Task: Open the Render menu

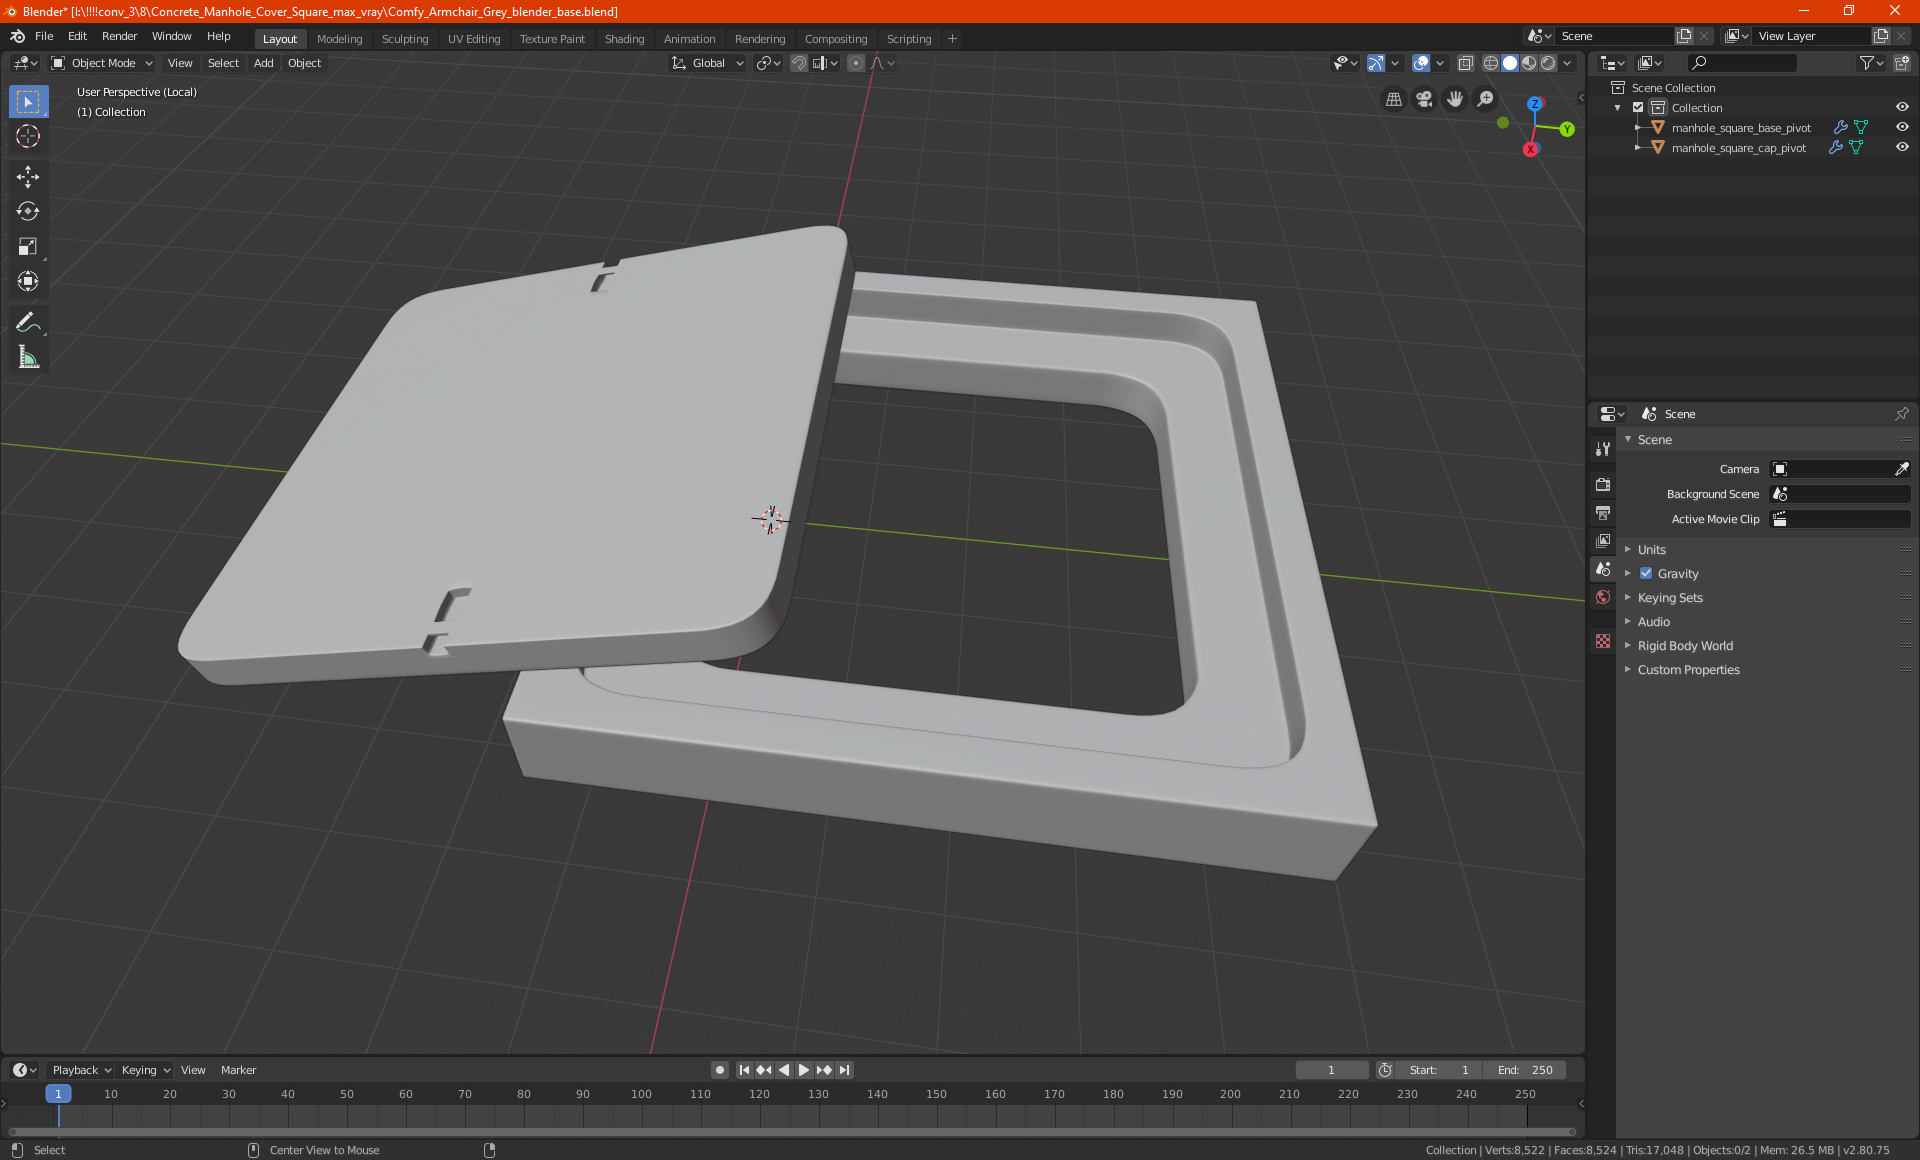Action: [x=119, y=36]
